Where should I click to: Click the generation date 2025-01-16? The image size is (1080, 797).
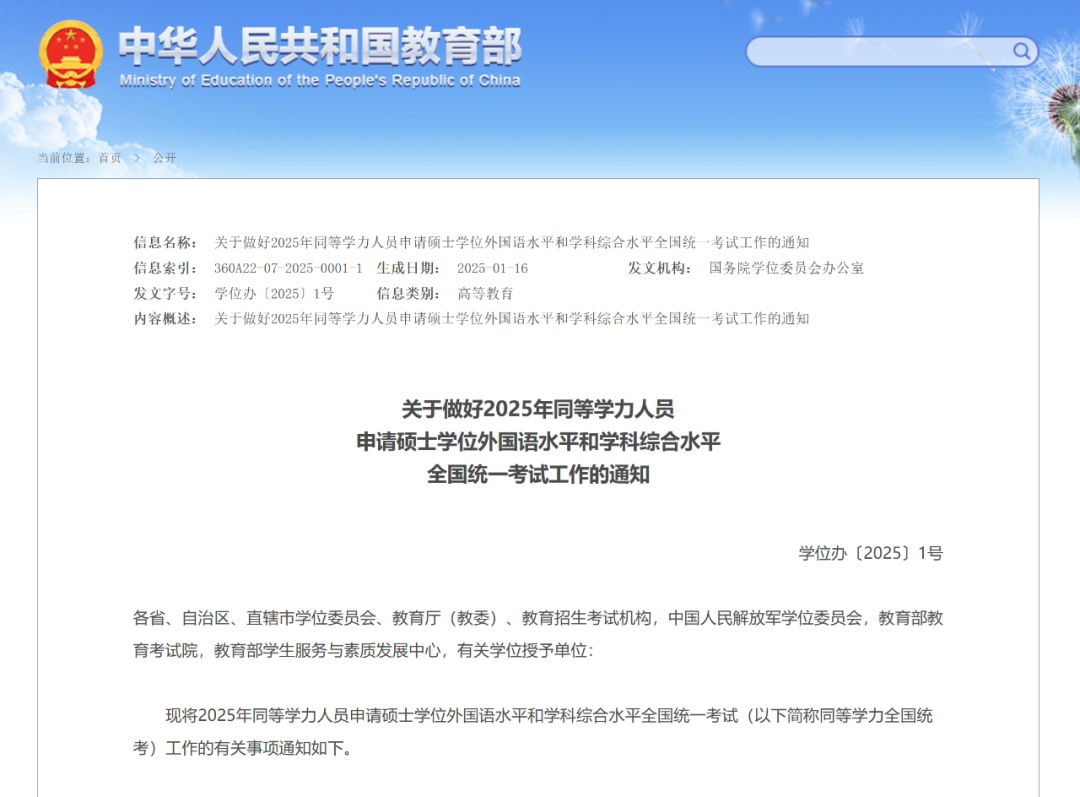pos(491,268)
